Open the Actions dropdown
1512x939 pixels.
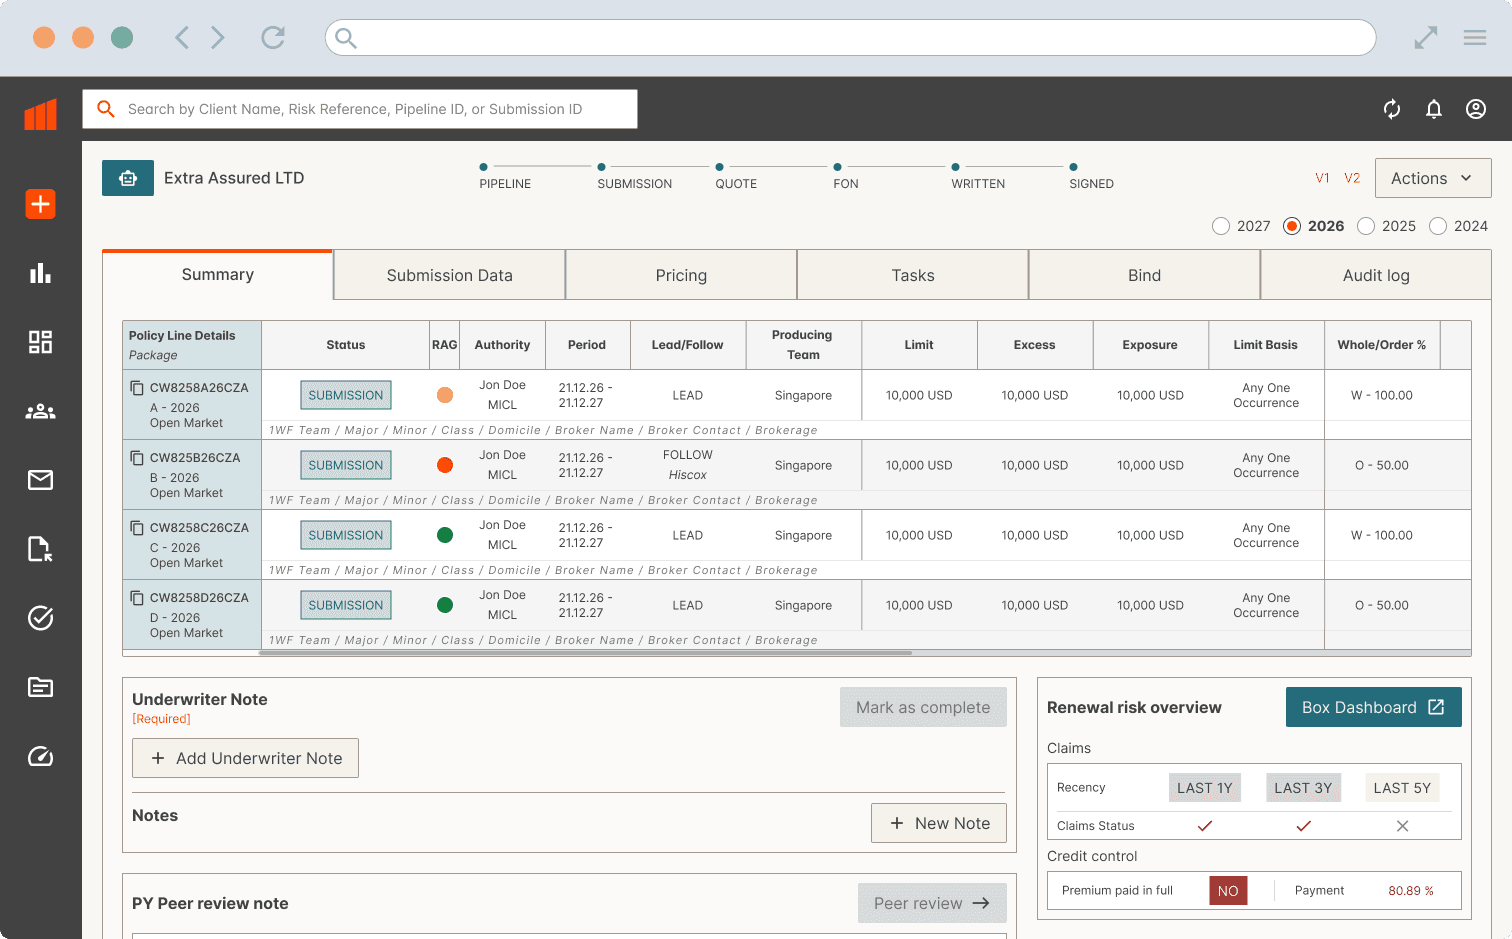click(1433, 178)
